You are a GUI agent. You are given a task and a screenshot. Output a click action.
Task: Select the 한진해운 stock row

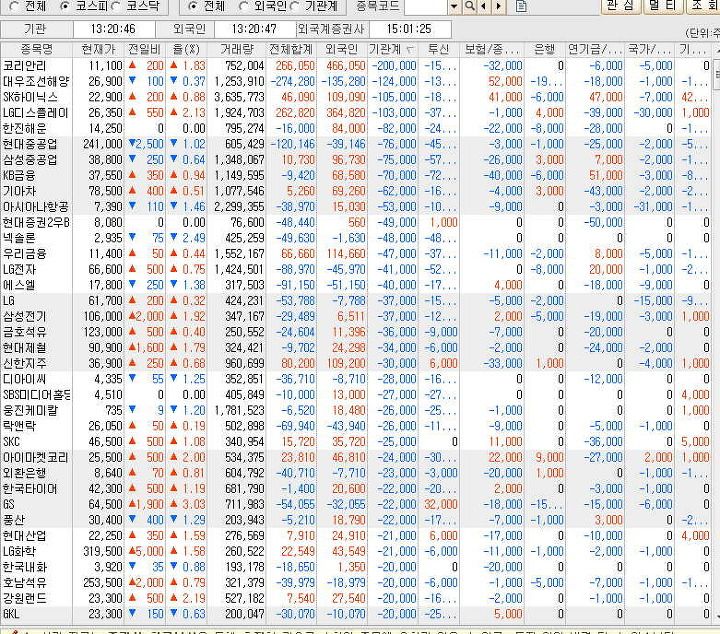356,128
